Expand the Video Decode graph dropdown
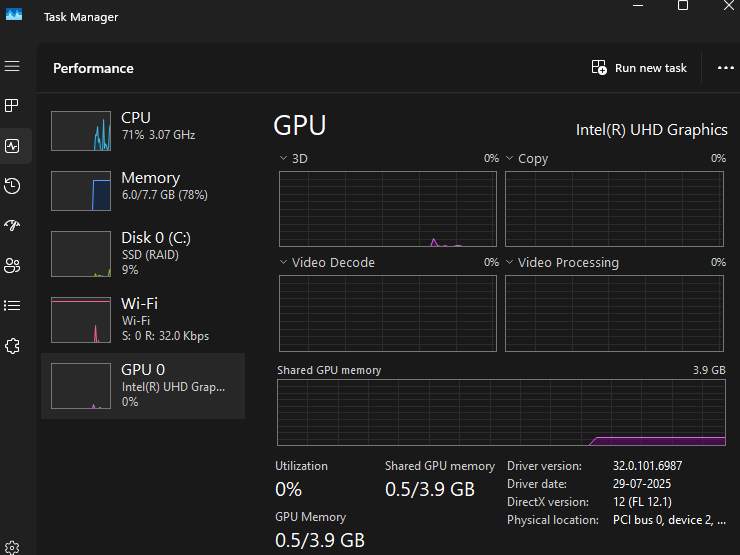The width and height of the screenshot is (740, 555). (283, 262)
